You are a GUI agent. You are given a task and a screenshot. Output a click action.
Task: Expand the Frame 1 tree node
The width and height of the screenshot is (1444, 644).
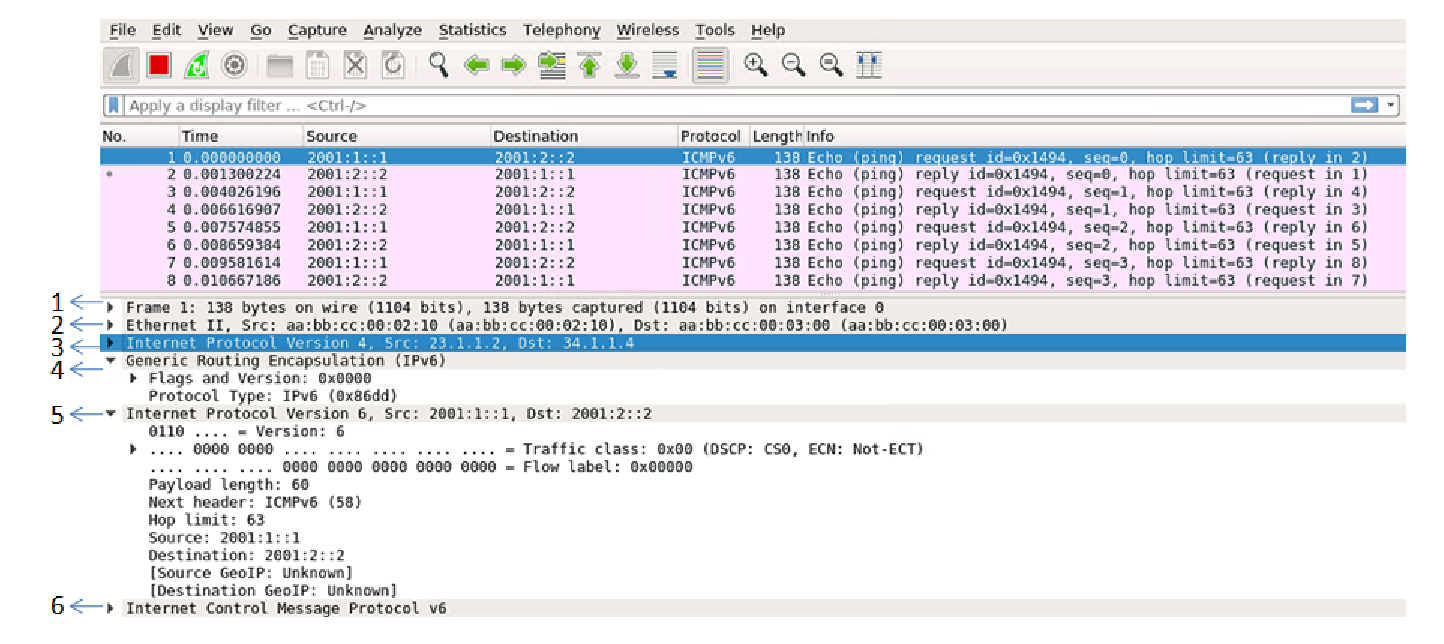coord(110,308)
